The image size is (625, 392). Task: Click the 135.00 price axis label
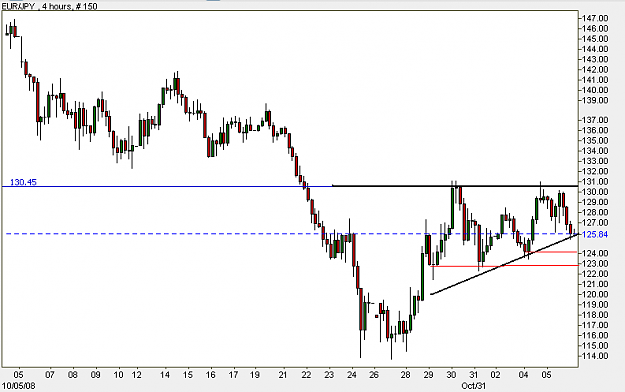(596, 141)
